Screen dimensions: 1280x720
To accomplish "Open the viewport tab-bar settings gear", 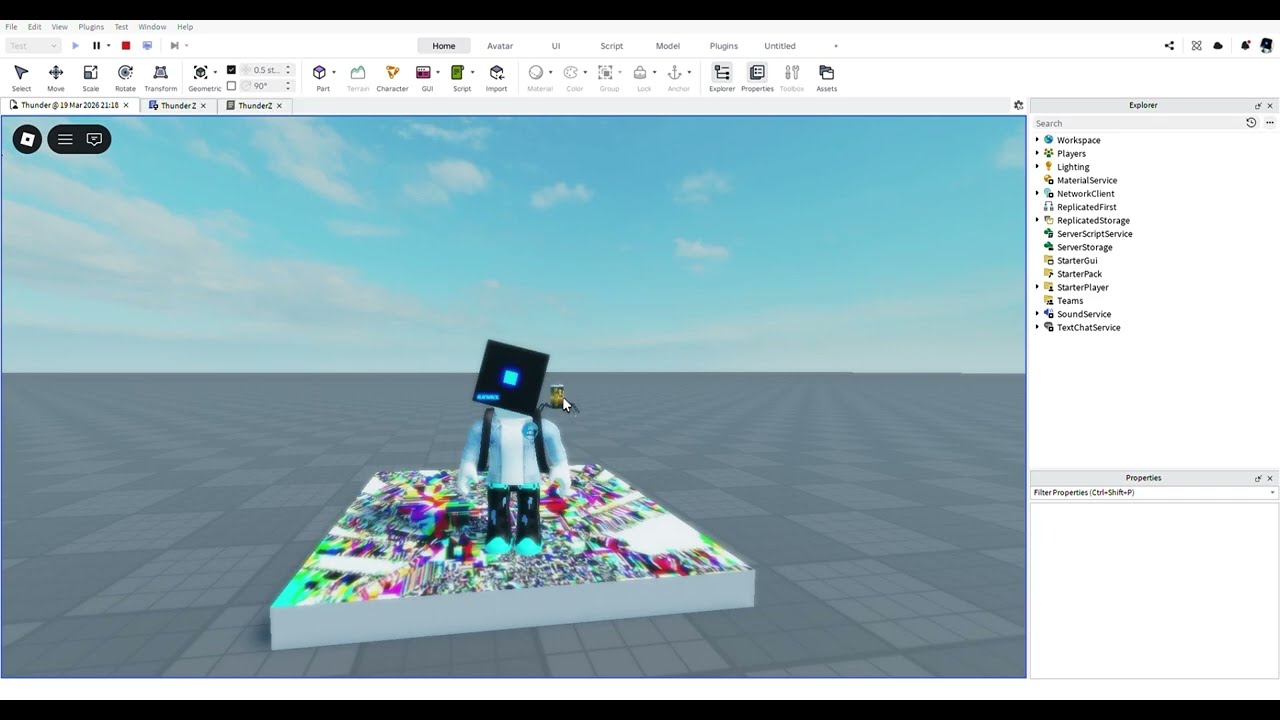I will click(x=1019, y=105).
